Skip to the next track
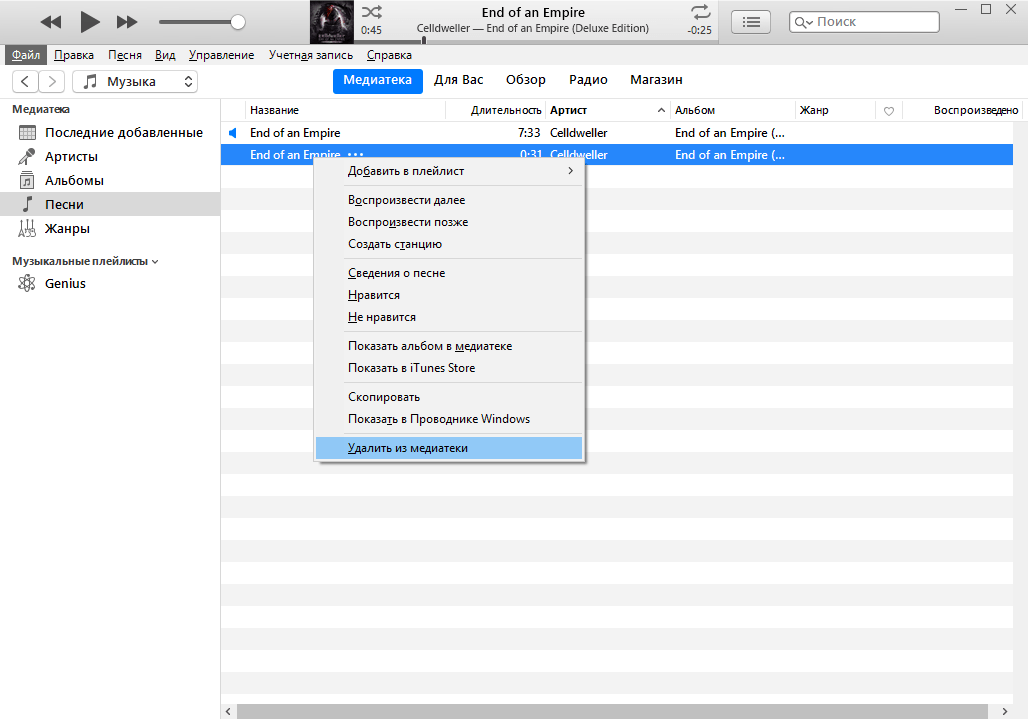 [x=127, y=21]
